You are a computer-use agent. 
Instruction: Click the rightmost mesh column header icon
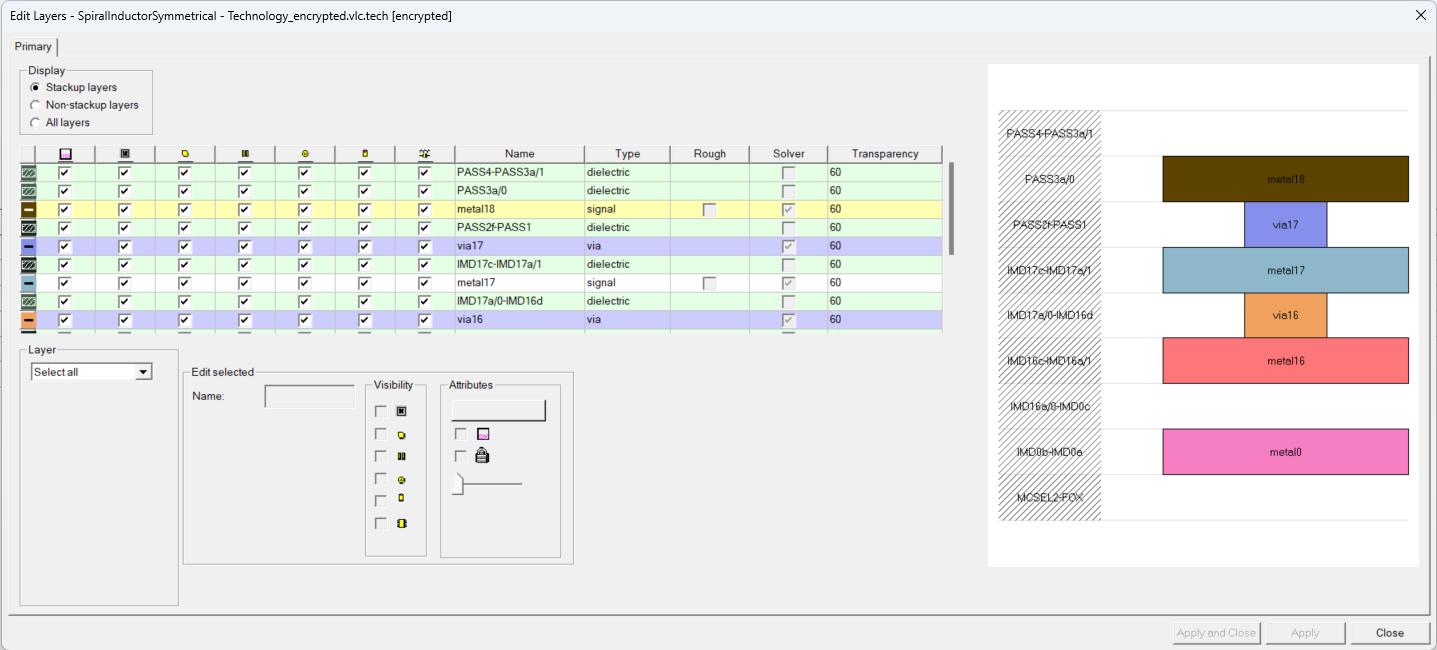(x=425, y=153)
